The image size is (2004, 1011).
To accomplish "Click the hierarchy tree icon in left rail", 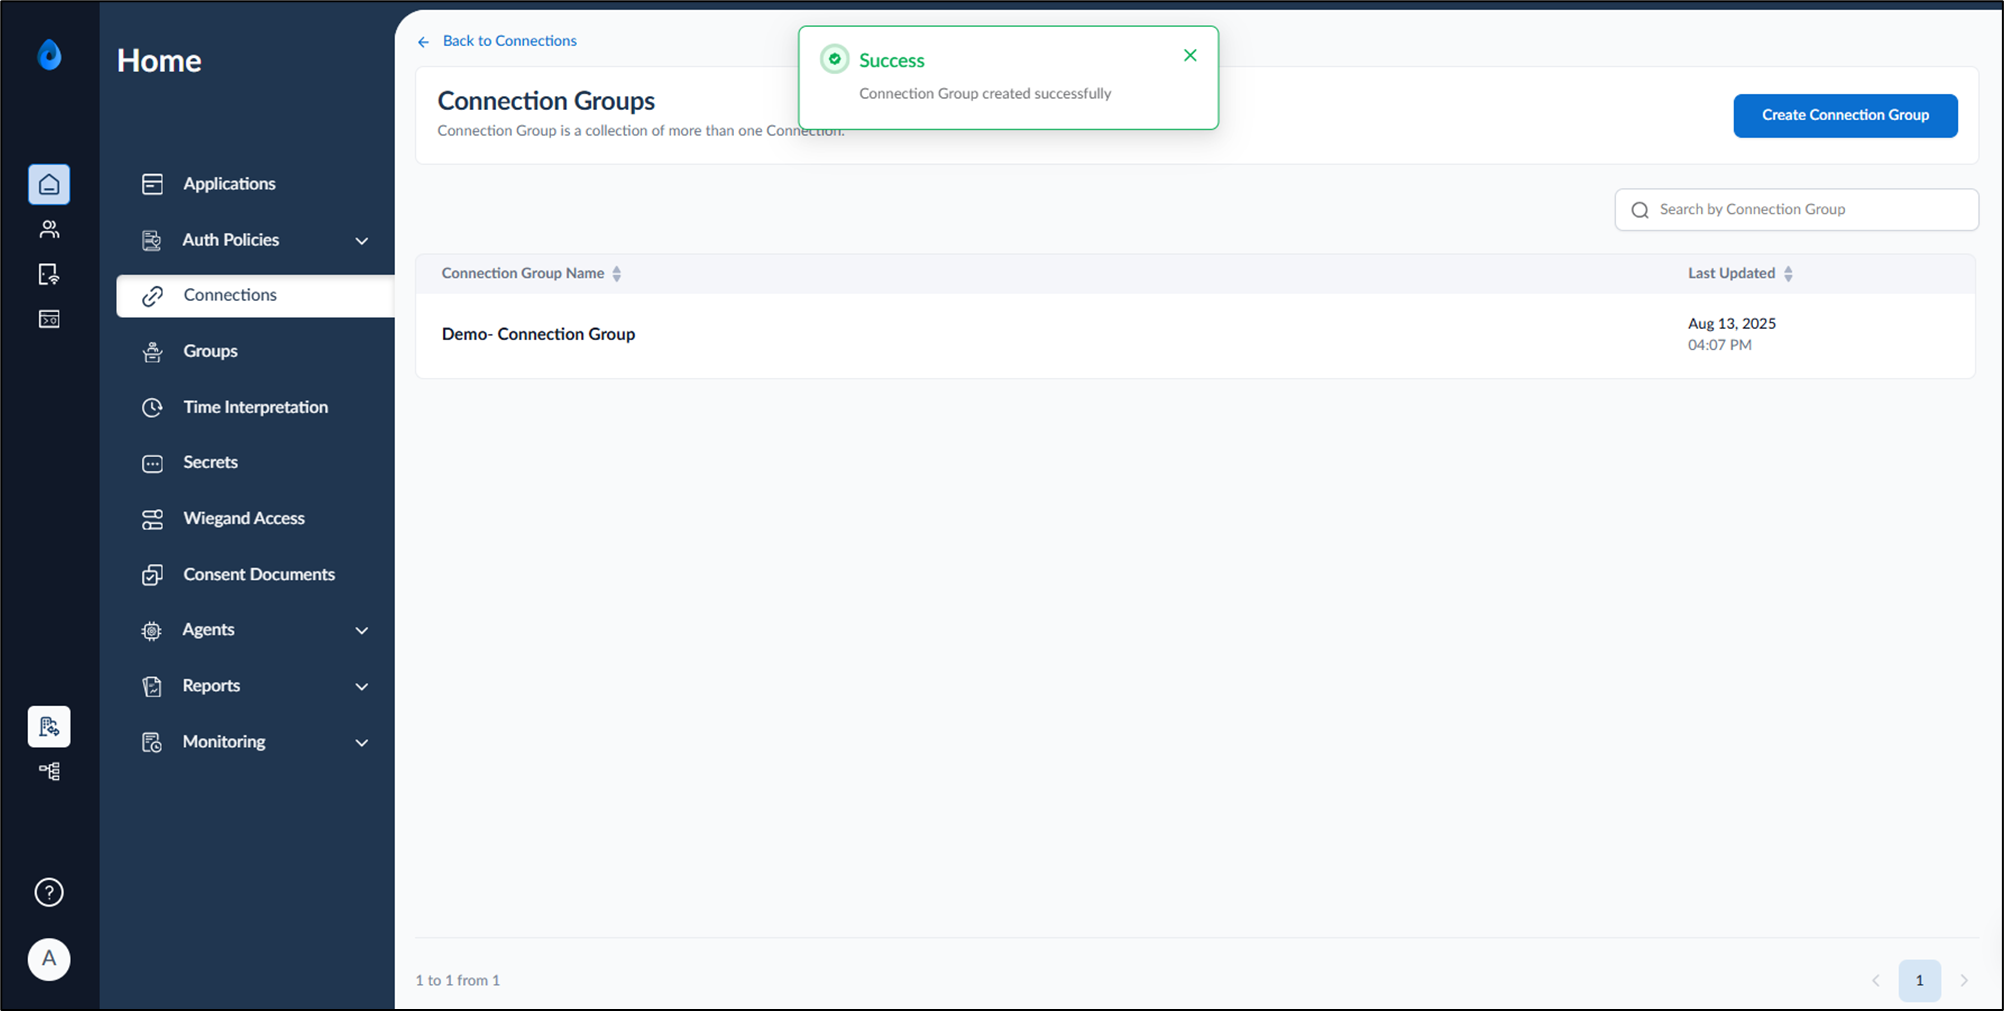I will tap(49, 771).
